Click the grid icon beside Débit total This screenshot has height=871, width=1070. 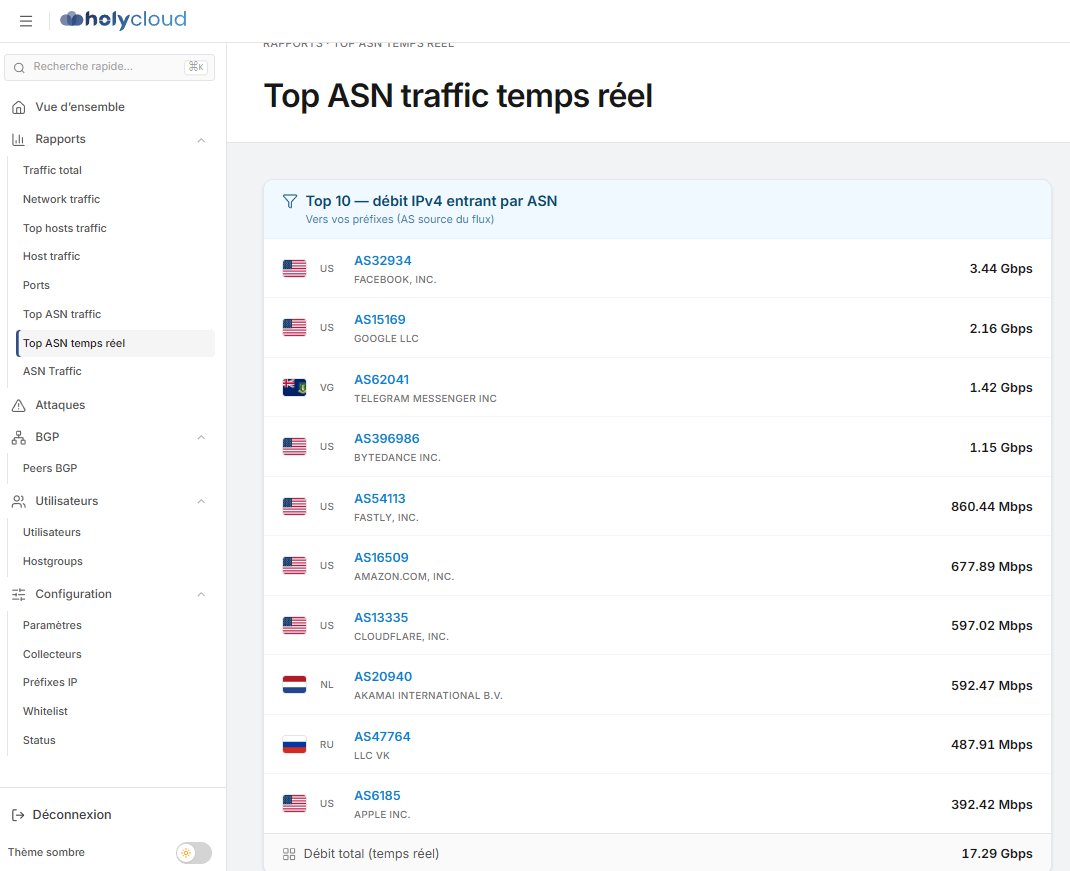[289, 854]
